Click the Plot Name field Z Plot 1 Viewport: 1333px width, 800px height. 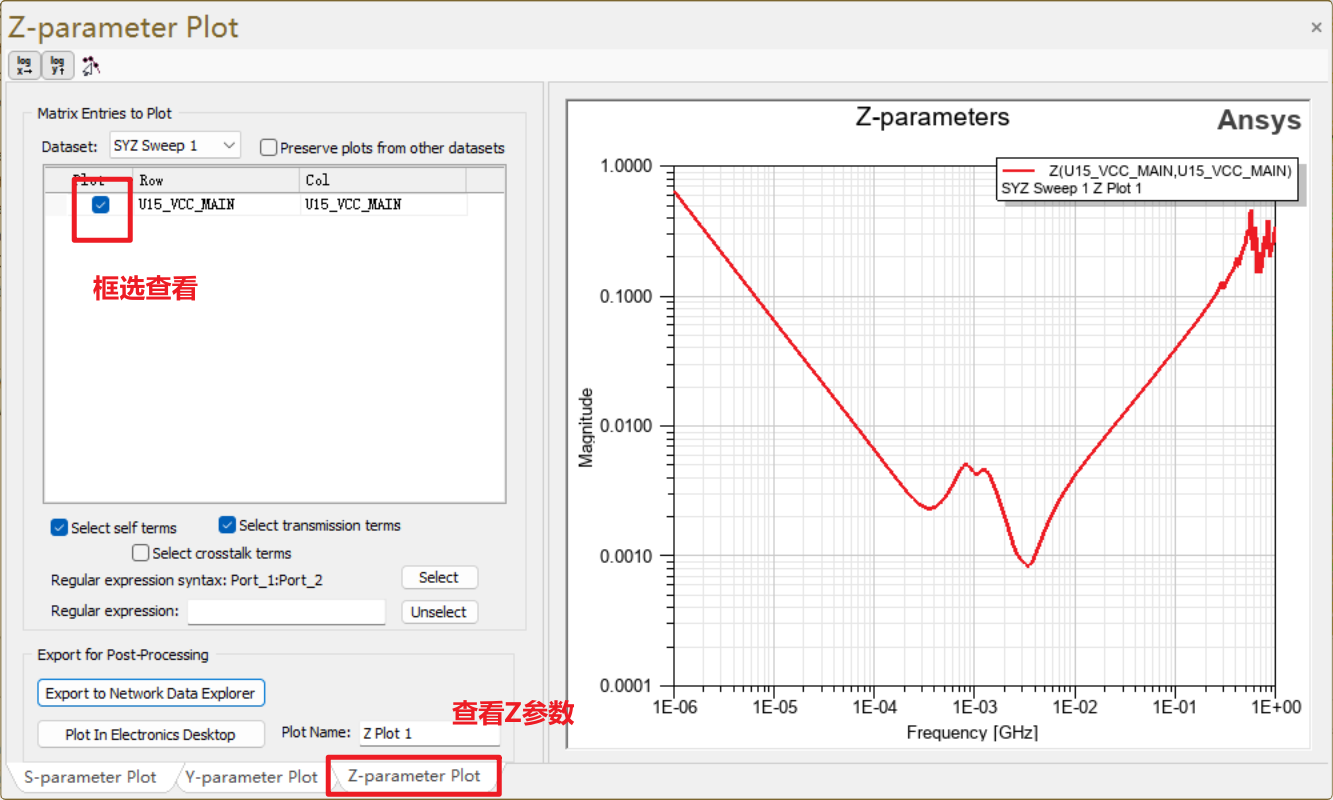pyautogui.click(x=429, y=733)
